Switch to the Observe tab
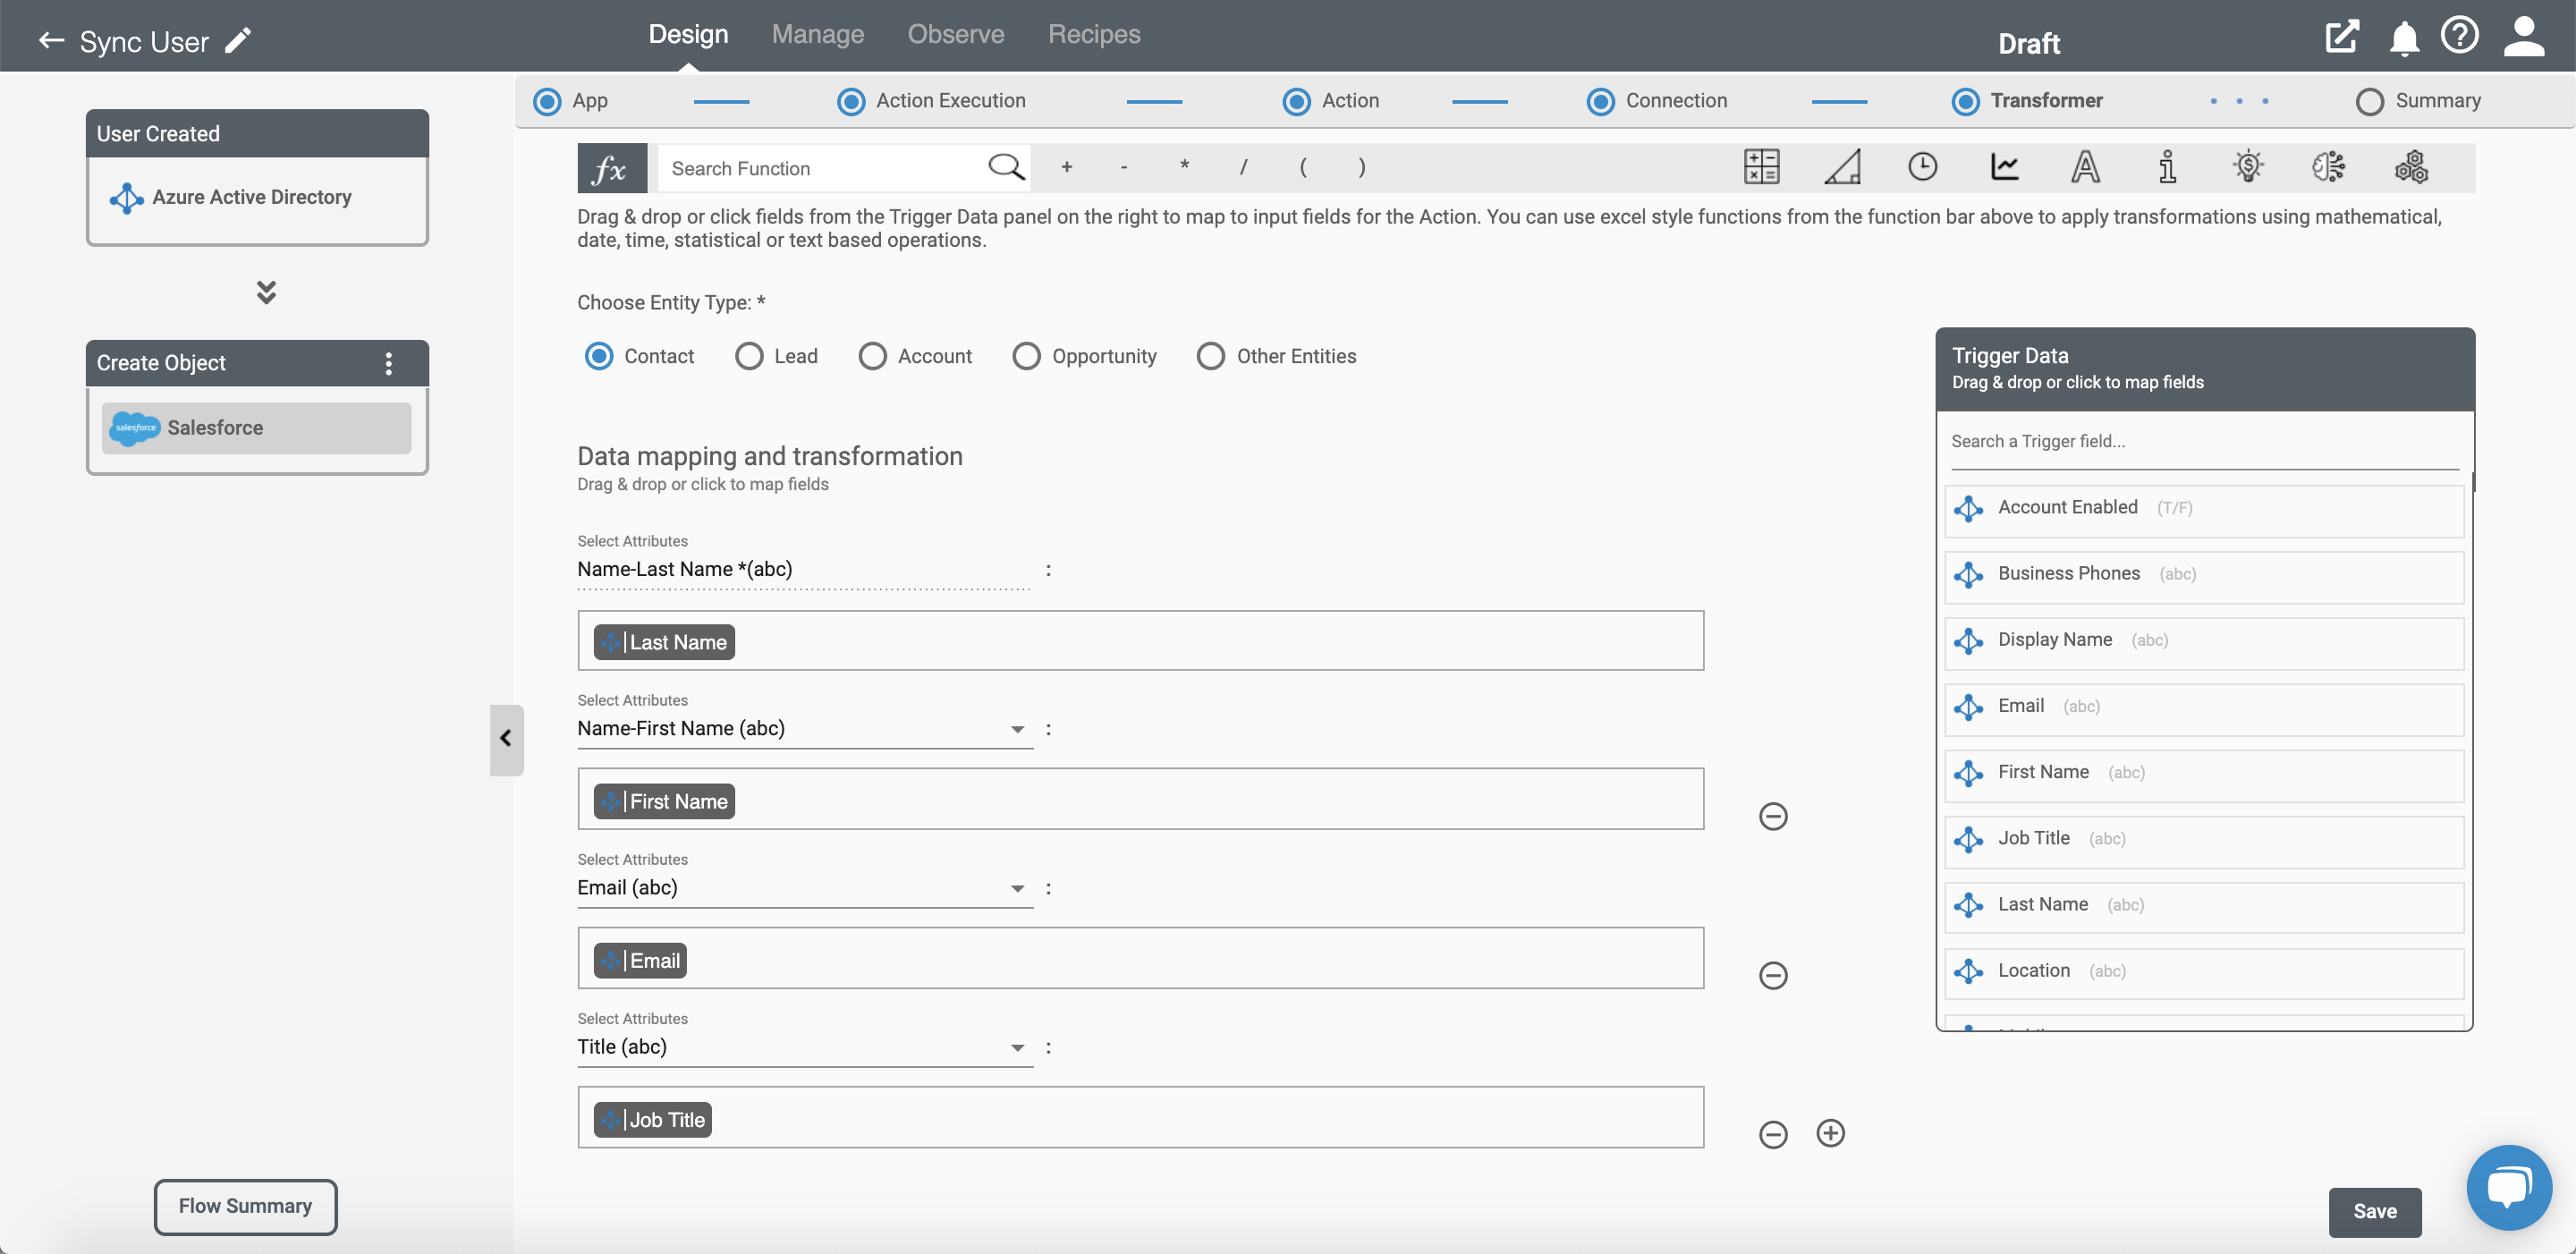The height and width of the screenshot is (1254, 2576). tap(955, 34)
